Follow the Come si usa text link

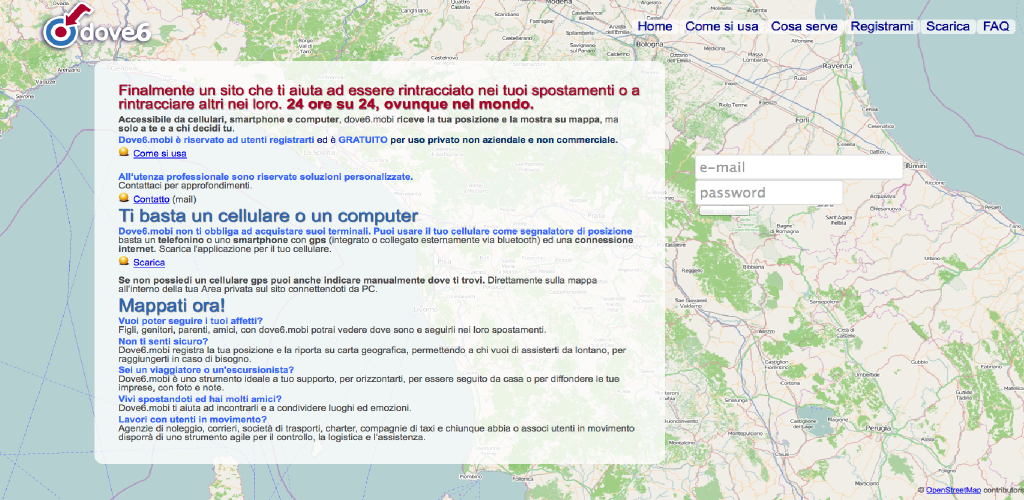(x=160, y=154)
